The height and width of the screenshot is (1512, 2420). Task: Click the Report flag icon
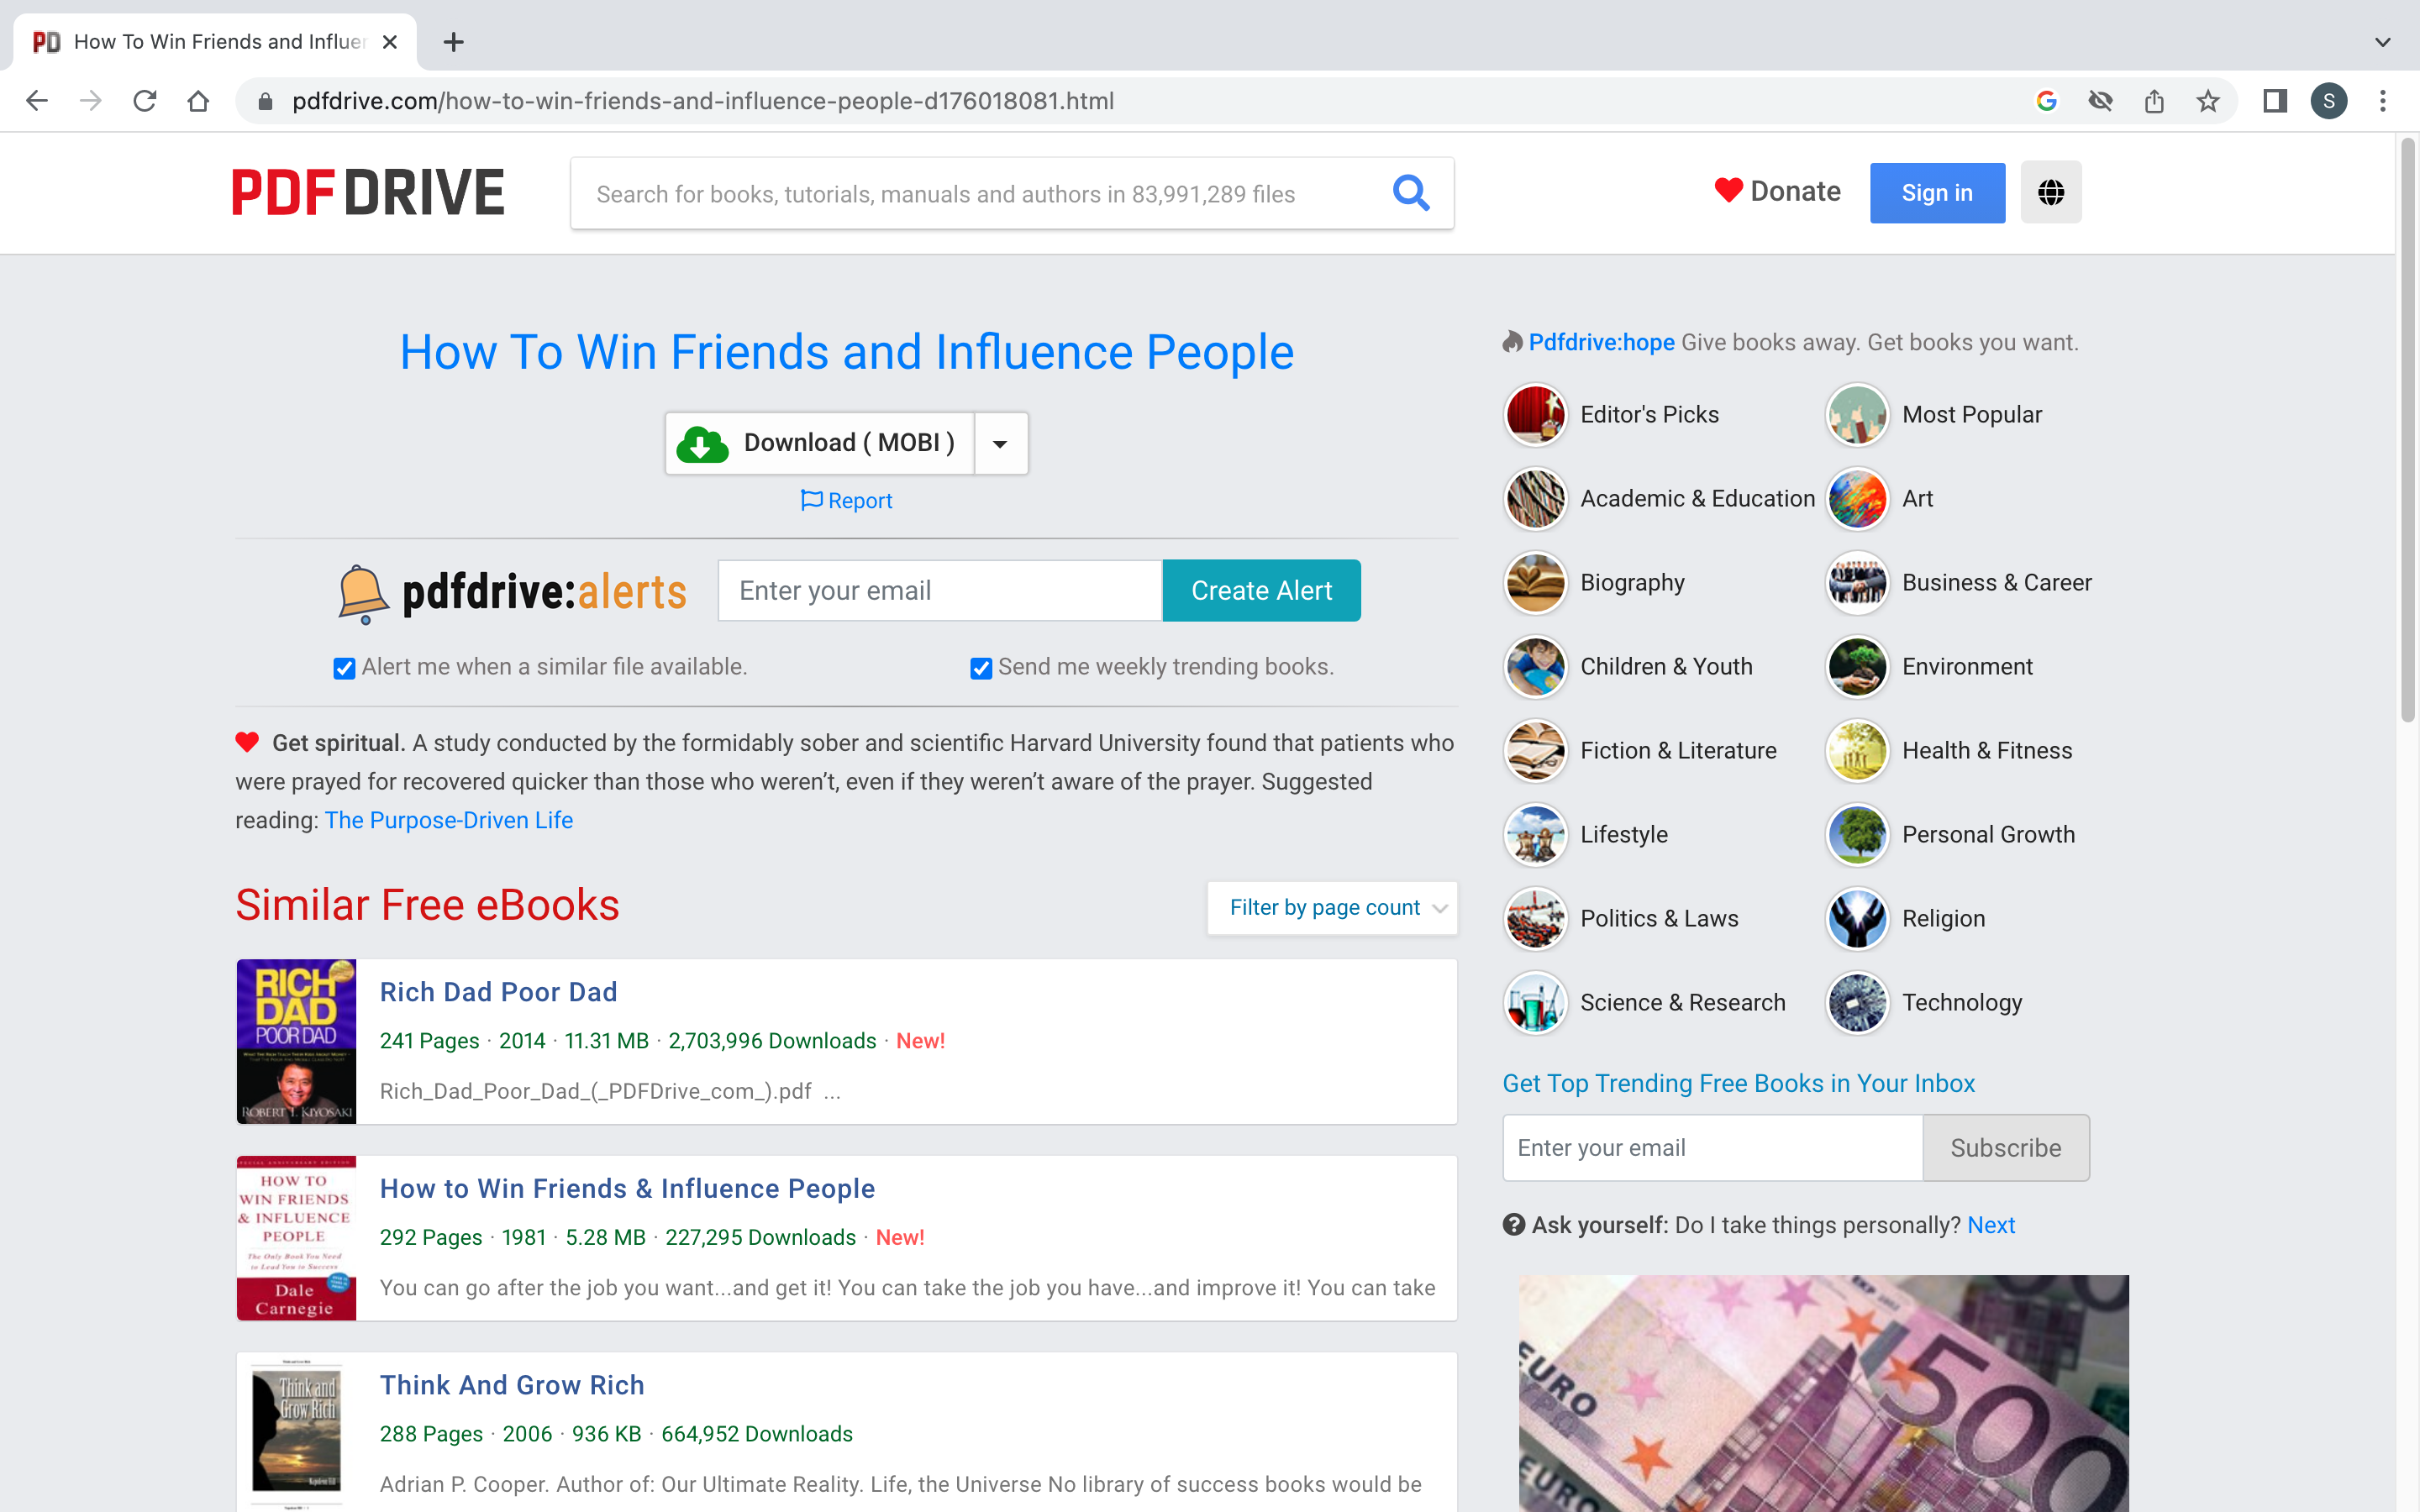click(x=811, y=500)
